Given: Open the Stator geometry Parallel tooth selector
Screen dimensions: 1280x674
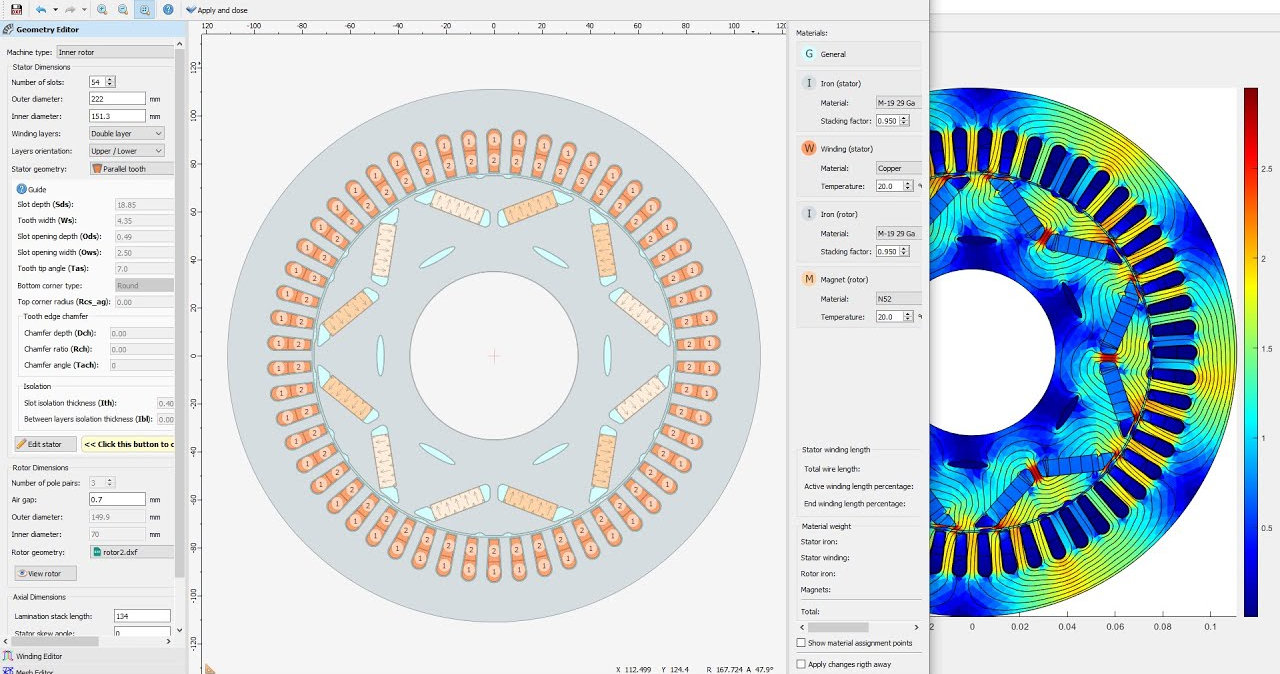Looking at the screenshot, I should pyautogui.click(x=131, y=169).
